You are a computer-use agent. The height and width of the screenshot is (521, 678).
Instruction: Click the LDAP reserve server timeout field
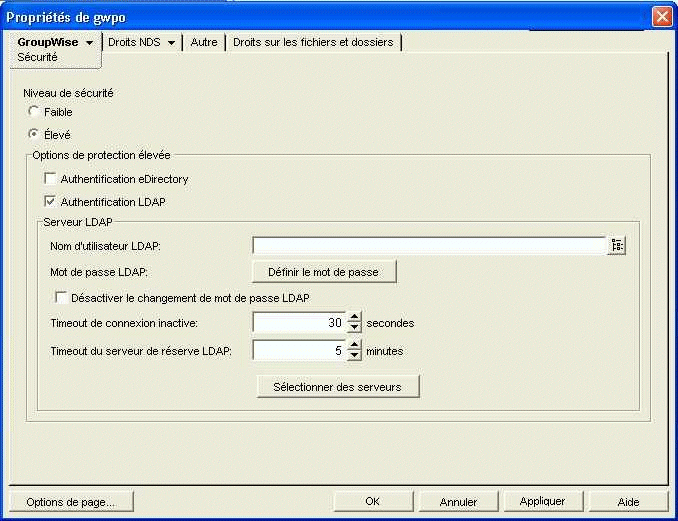click(300, 350)
